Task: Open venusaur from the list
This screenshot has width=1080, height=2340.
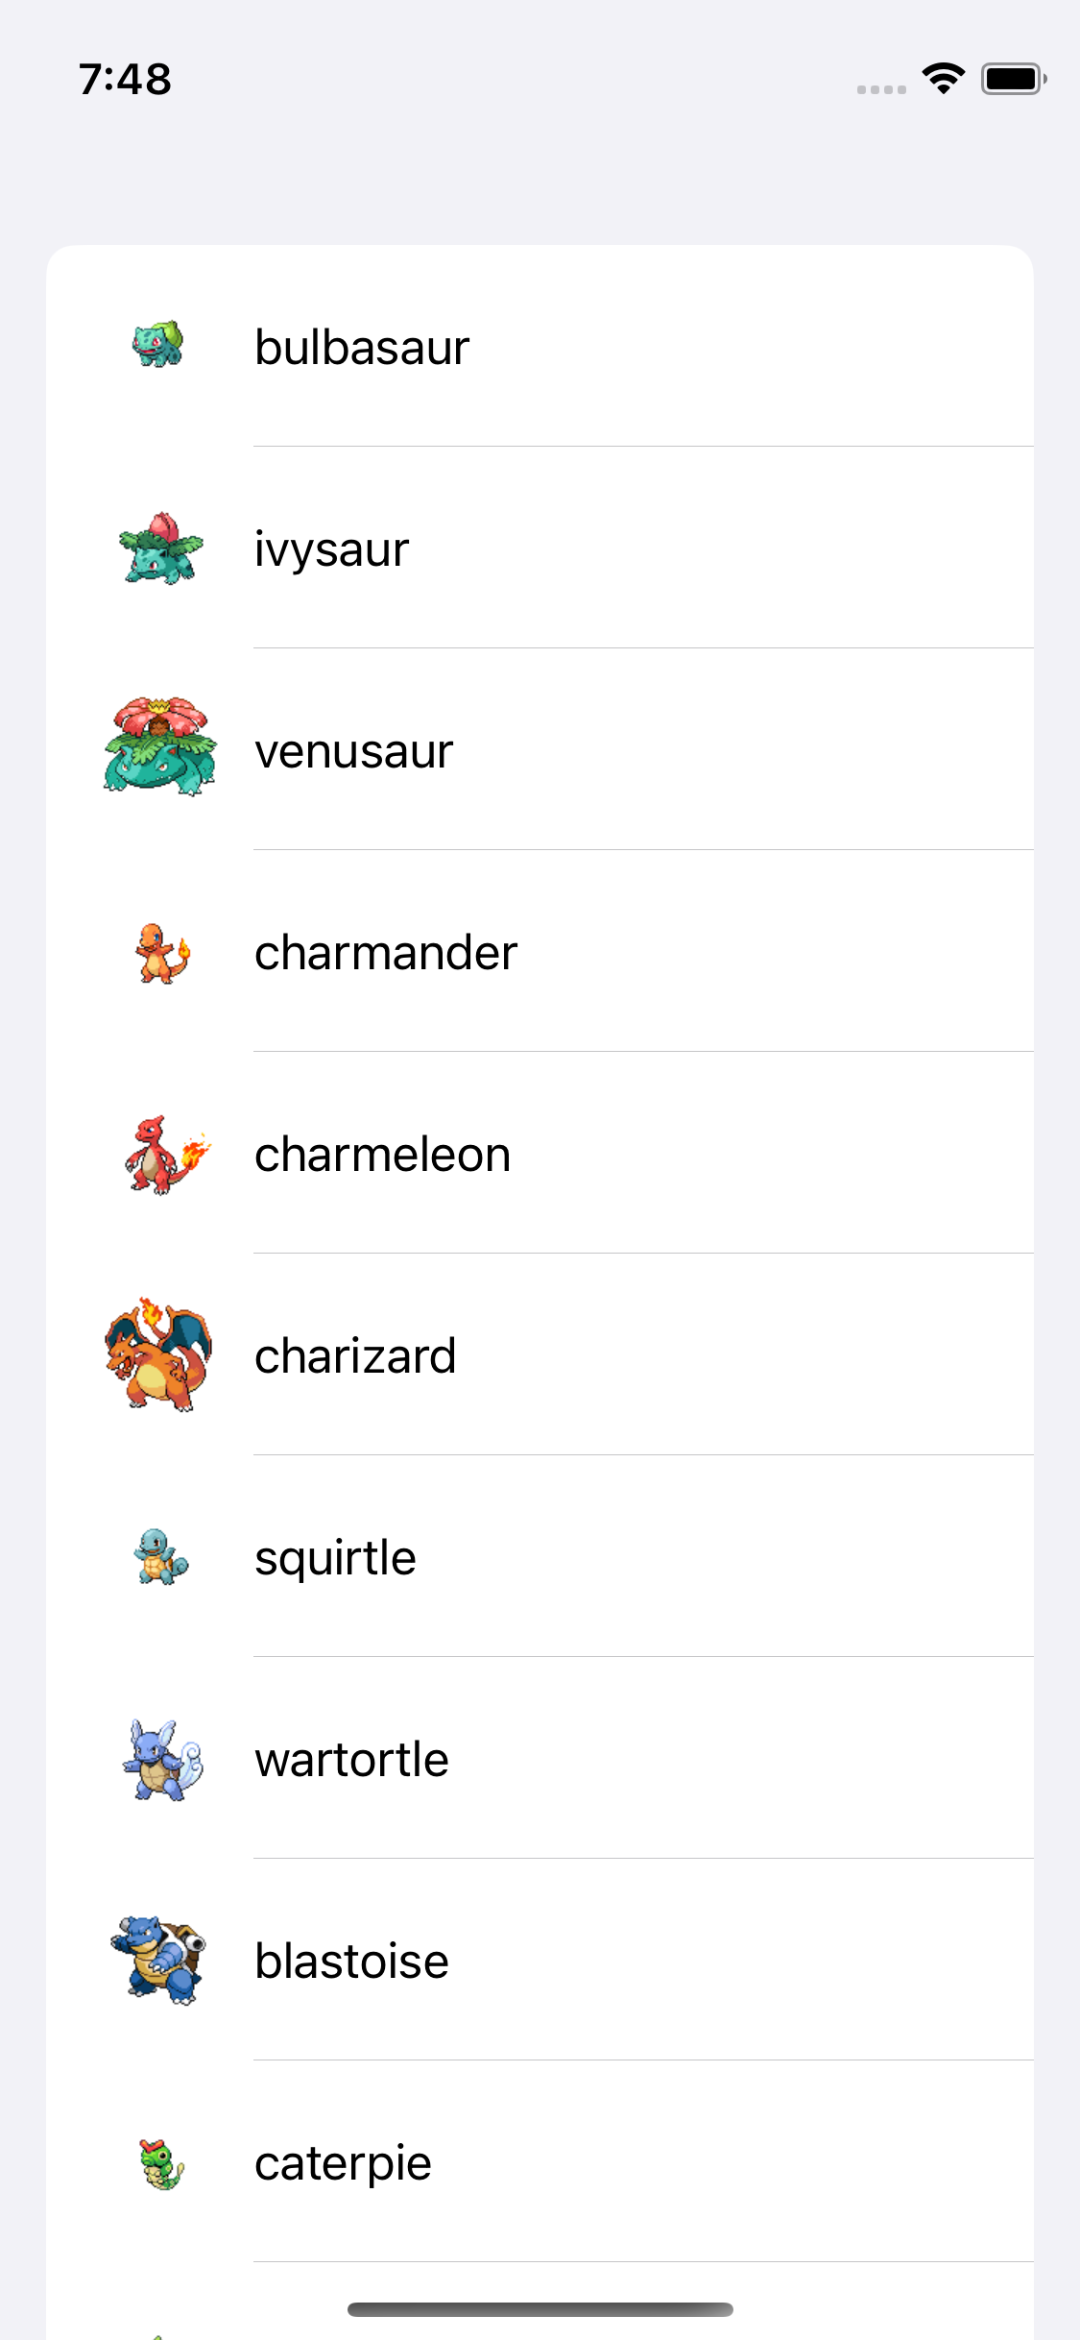Action: (x=353, y=751)
